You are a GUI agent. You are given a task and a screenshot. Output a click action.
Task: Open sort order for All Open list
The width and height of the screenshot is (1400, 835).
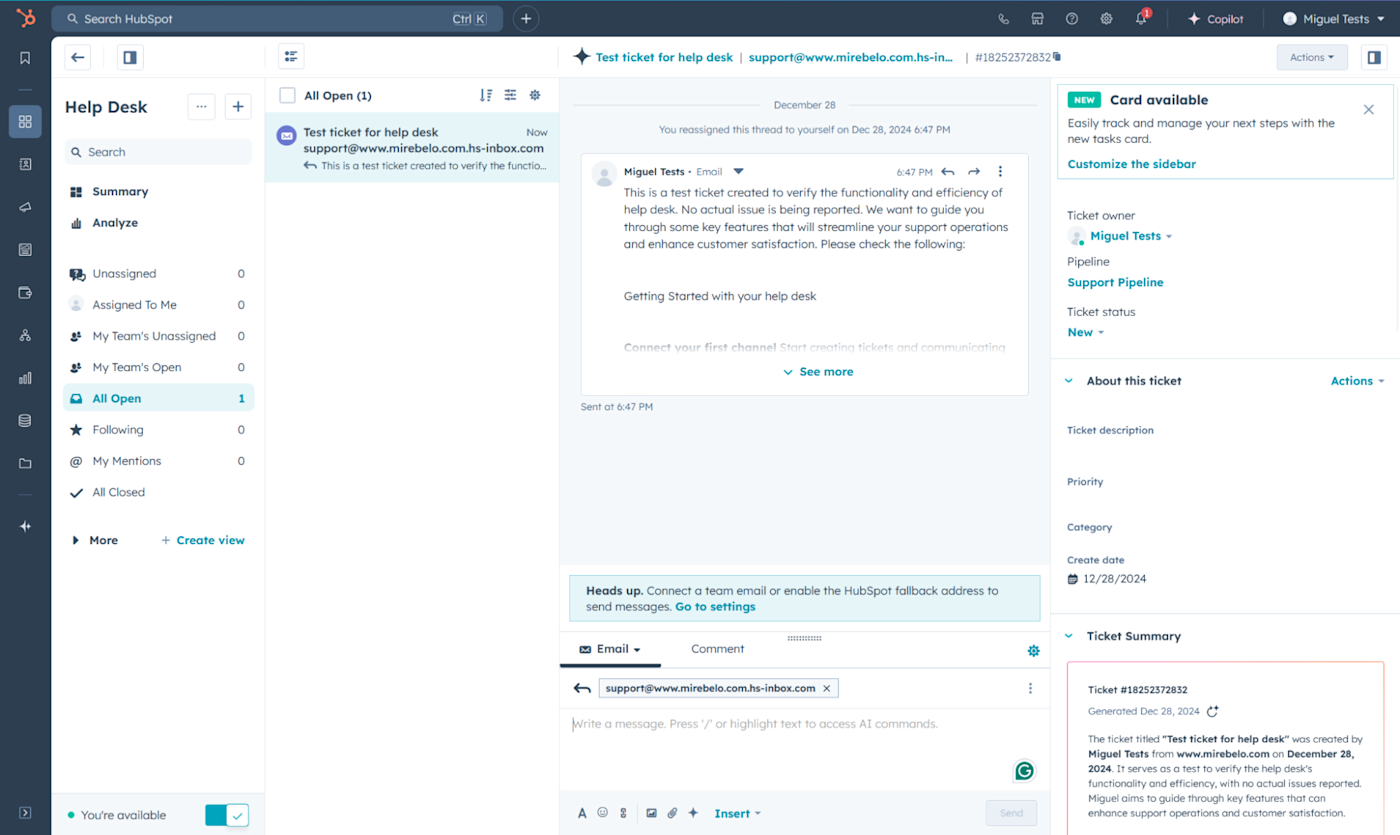[486, 95]
